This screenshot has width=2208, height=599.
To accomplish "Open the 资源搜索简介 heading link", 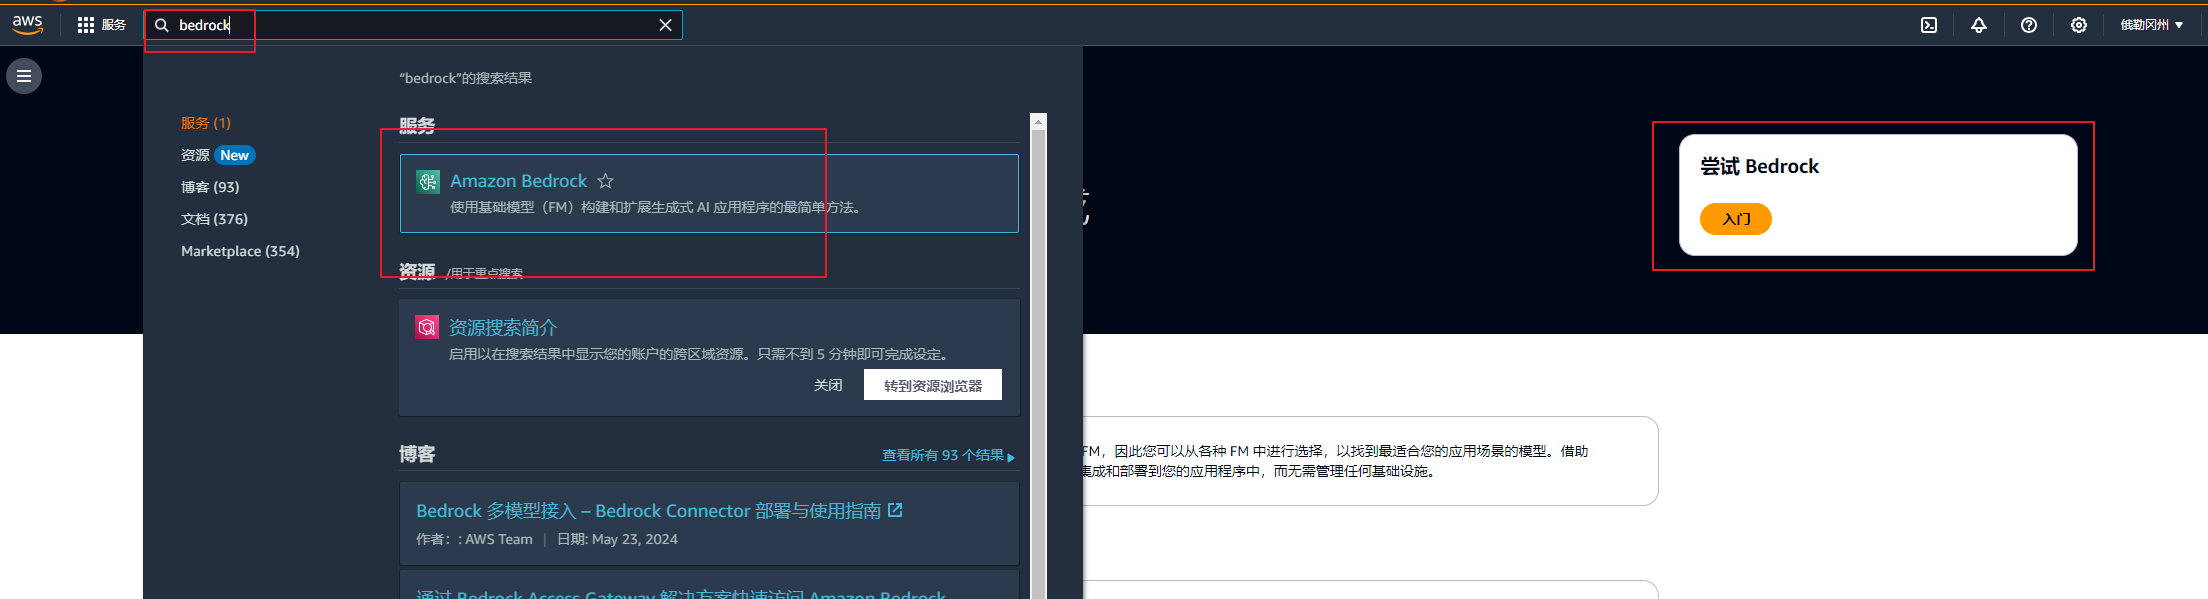I will [x=502, y=327].
